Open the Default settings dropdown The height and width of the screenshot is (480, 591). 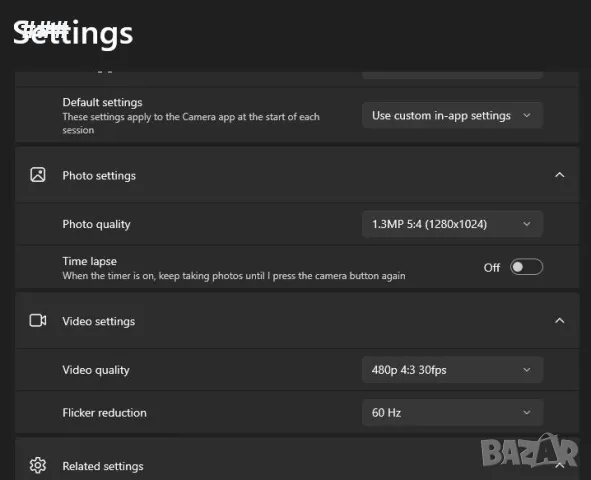click(x=452, y=115)
